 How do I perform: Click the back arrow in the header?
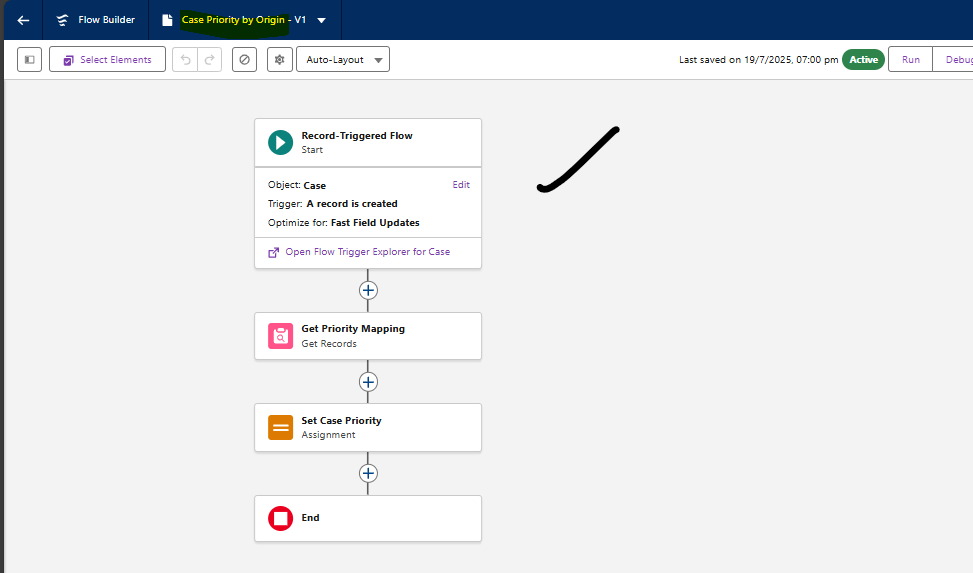coord(23,20)
